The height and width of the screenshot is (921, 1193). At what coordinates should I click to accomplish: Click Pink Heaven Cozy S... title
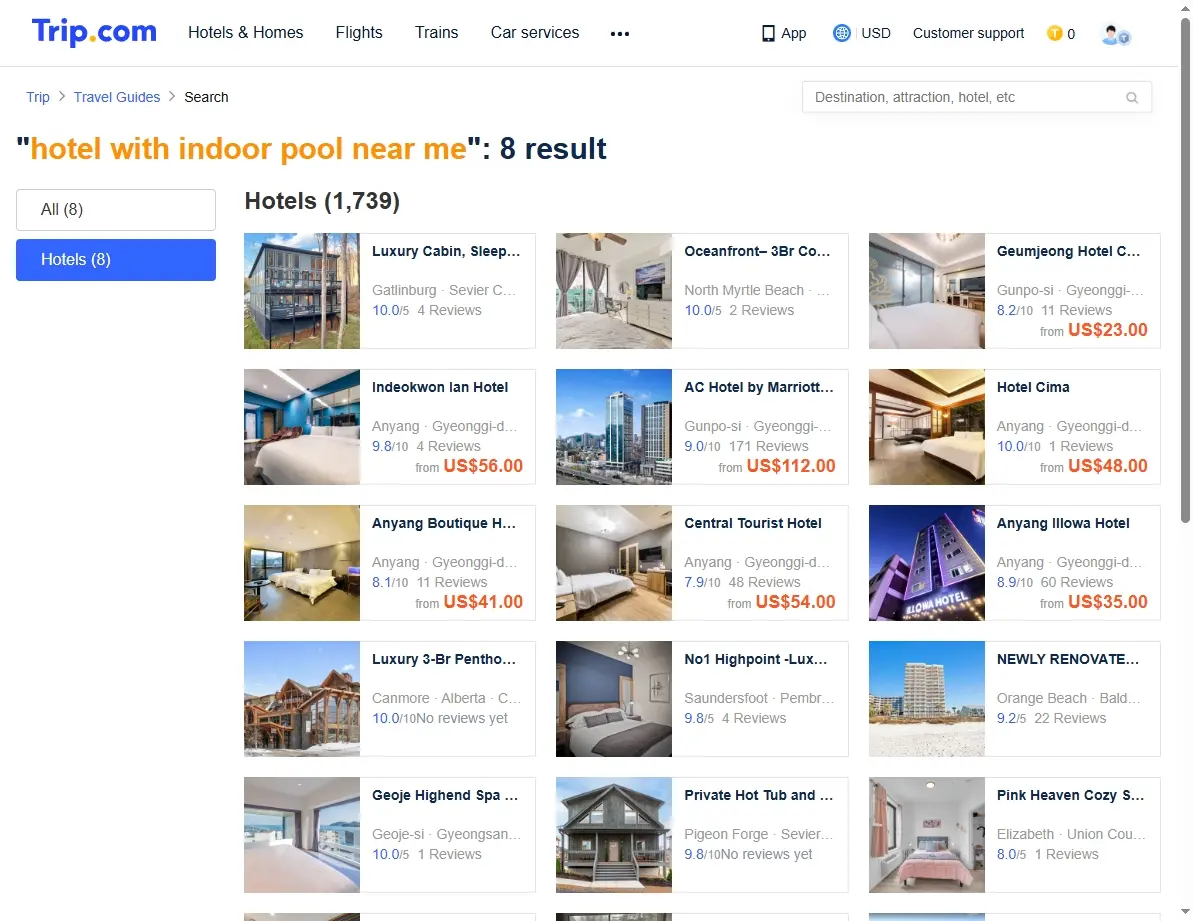tap(1071, 796)
